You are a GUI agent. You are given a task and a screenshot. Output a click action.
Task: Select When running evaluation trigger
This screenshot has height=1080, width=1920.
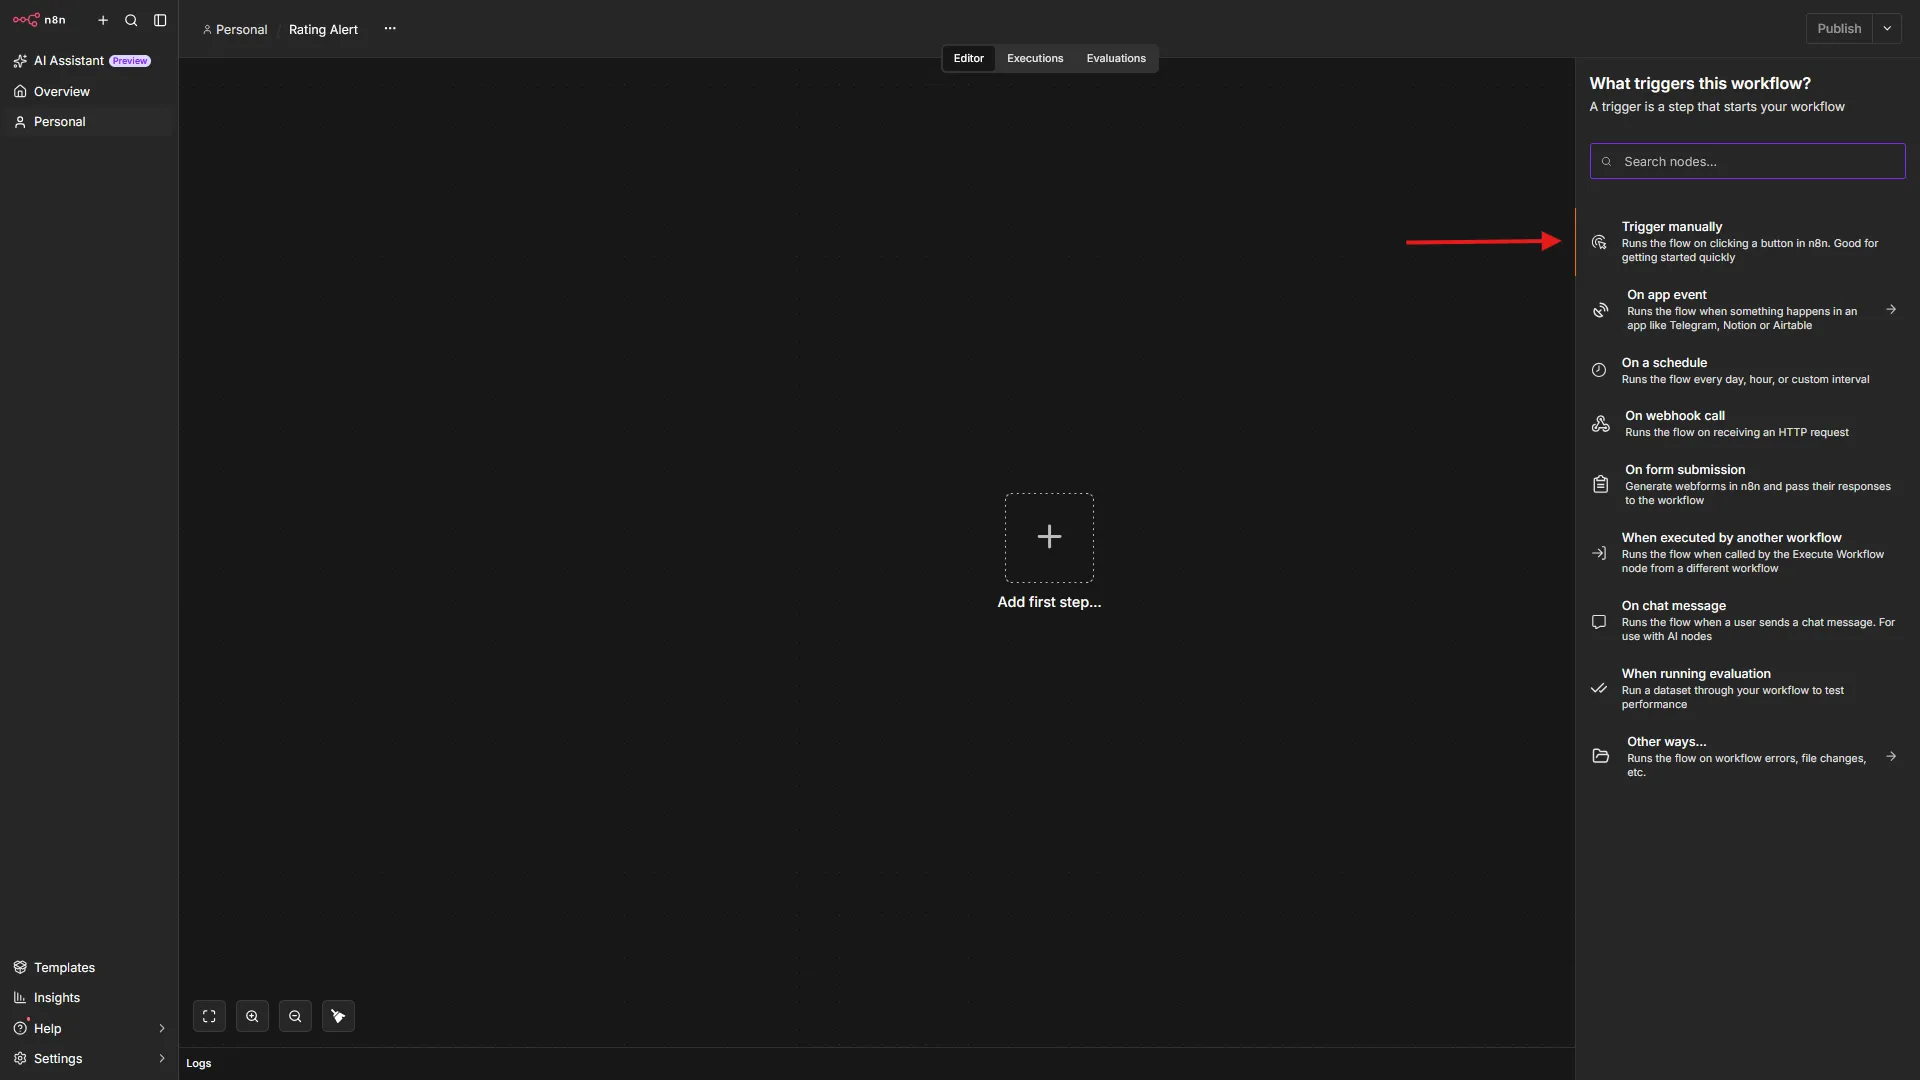point(1747,689)
